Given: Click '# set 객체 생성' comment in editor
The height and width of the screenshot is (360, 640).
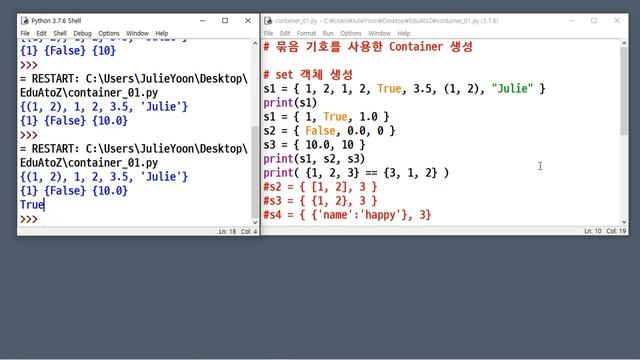Looking at the screenshot, I should tap(308, 75).
